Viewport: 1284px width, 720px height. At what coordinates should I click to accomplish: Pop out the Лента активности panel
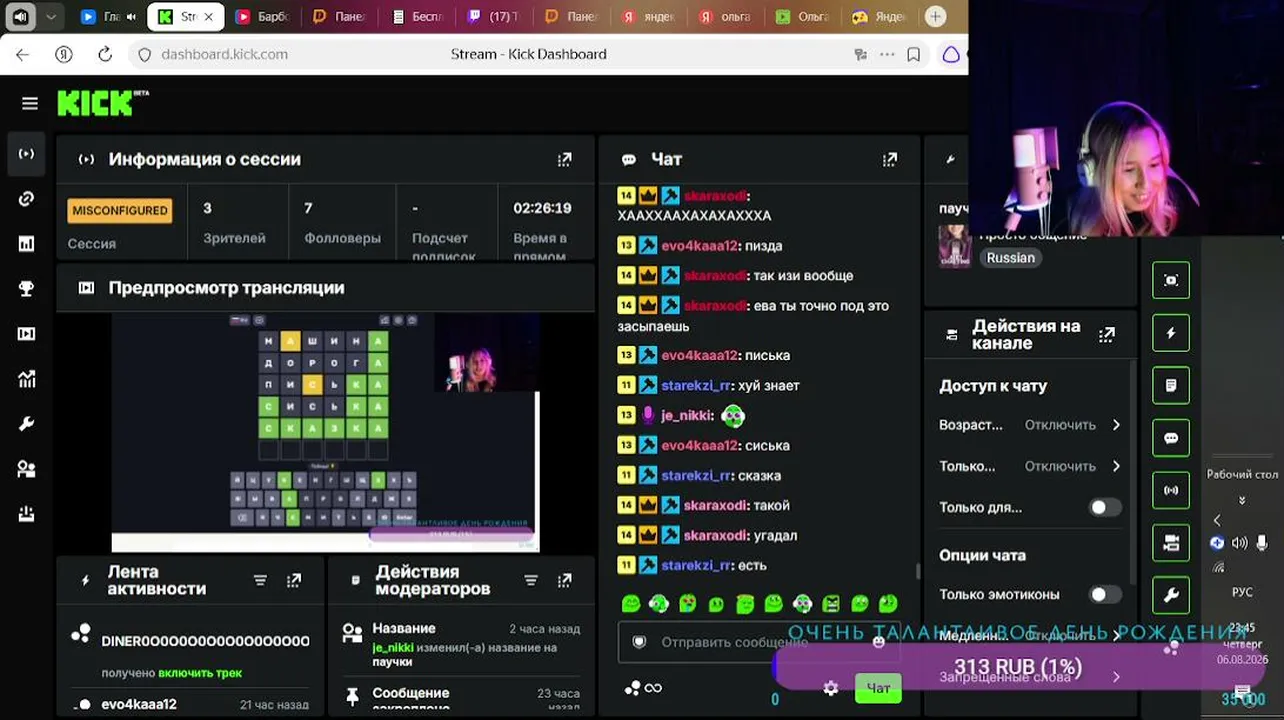click(x=294, y=580)
